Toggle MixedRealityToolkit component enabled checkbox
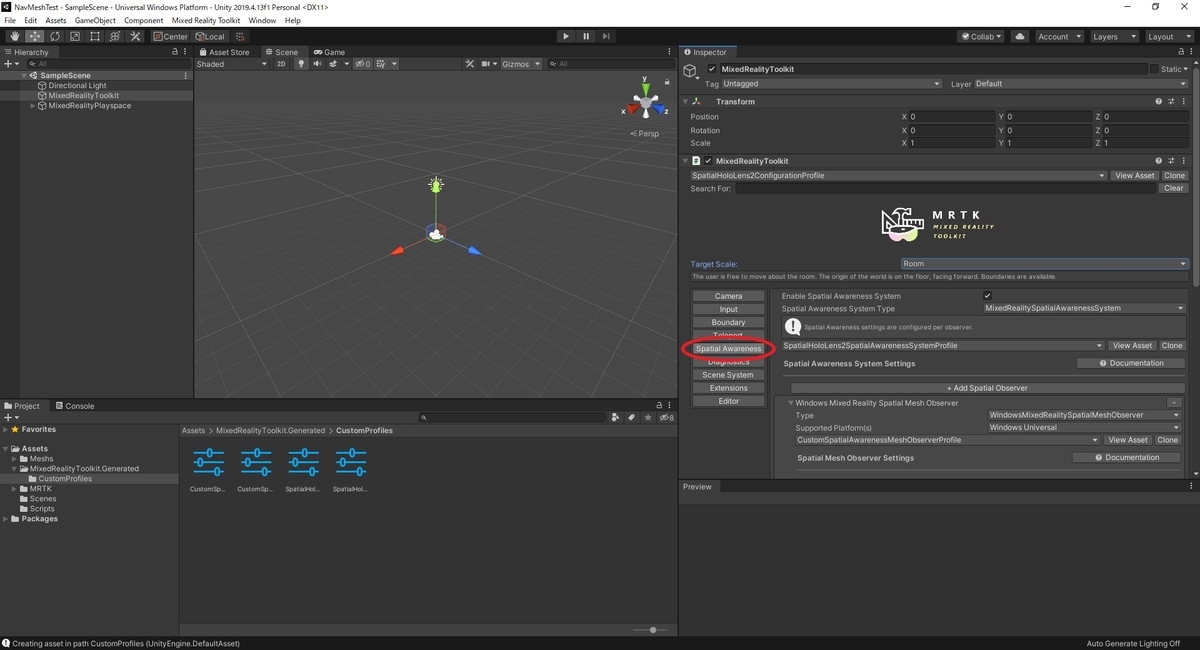The height and width of the screenshot is (650, 1200). 708,161
